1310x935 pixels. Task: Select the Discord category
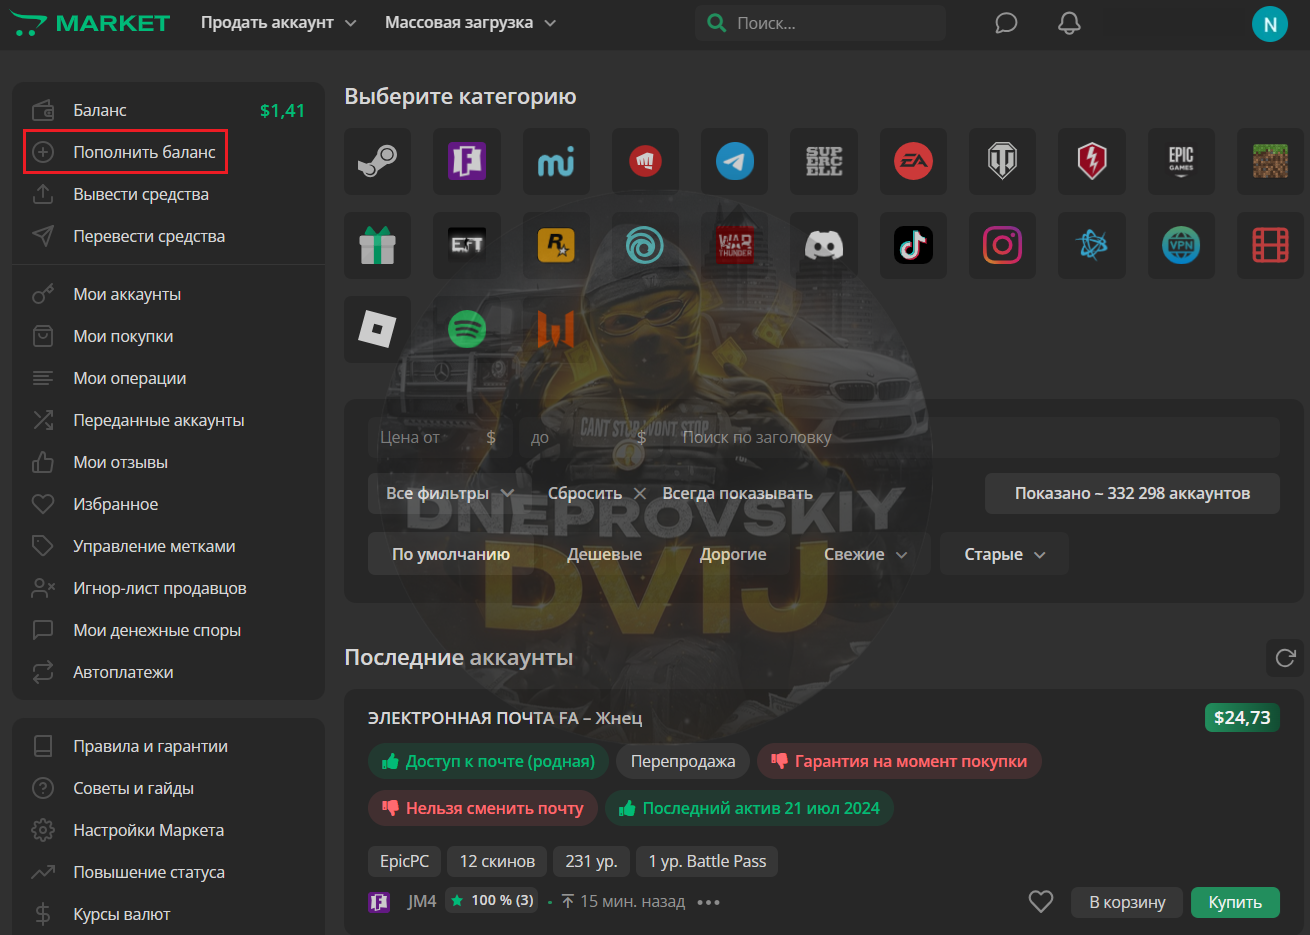pyautogui.click(x=823, y=245)
